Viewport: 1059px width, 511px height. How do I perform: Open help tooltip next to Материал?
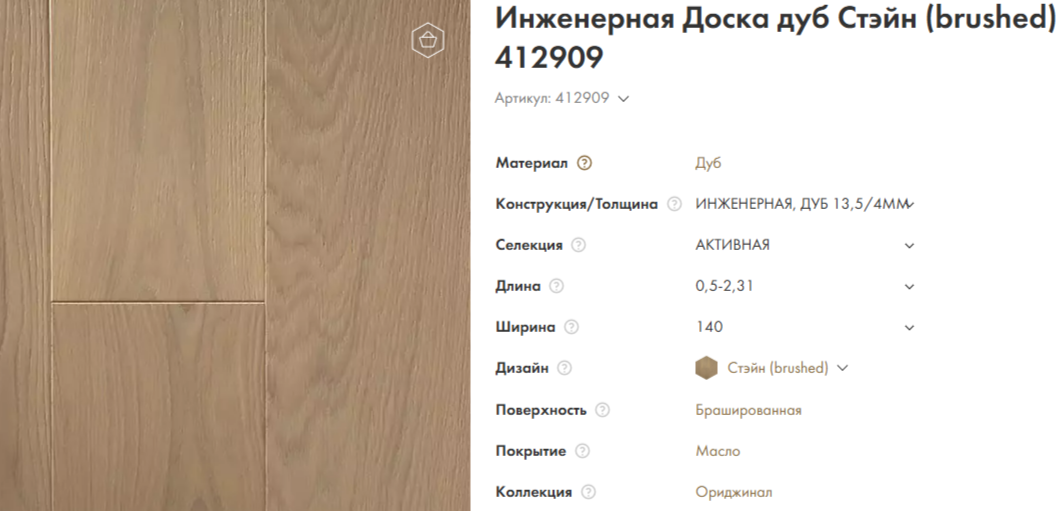click(585, 163)
